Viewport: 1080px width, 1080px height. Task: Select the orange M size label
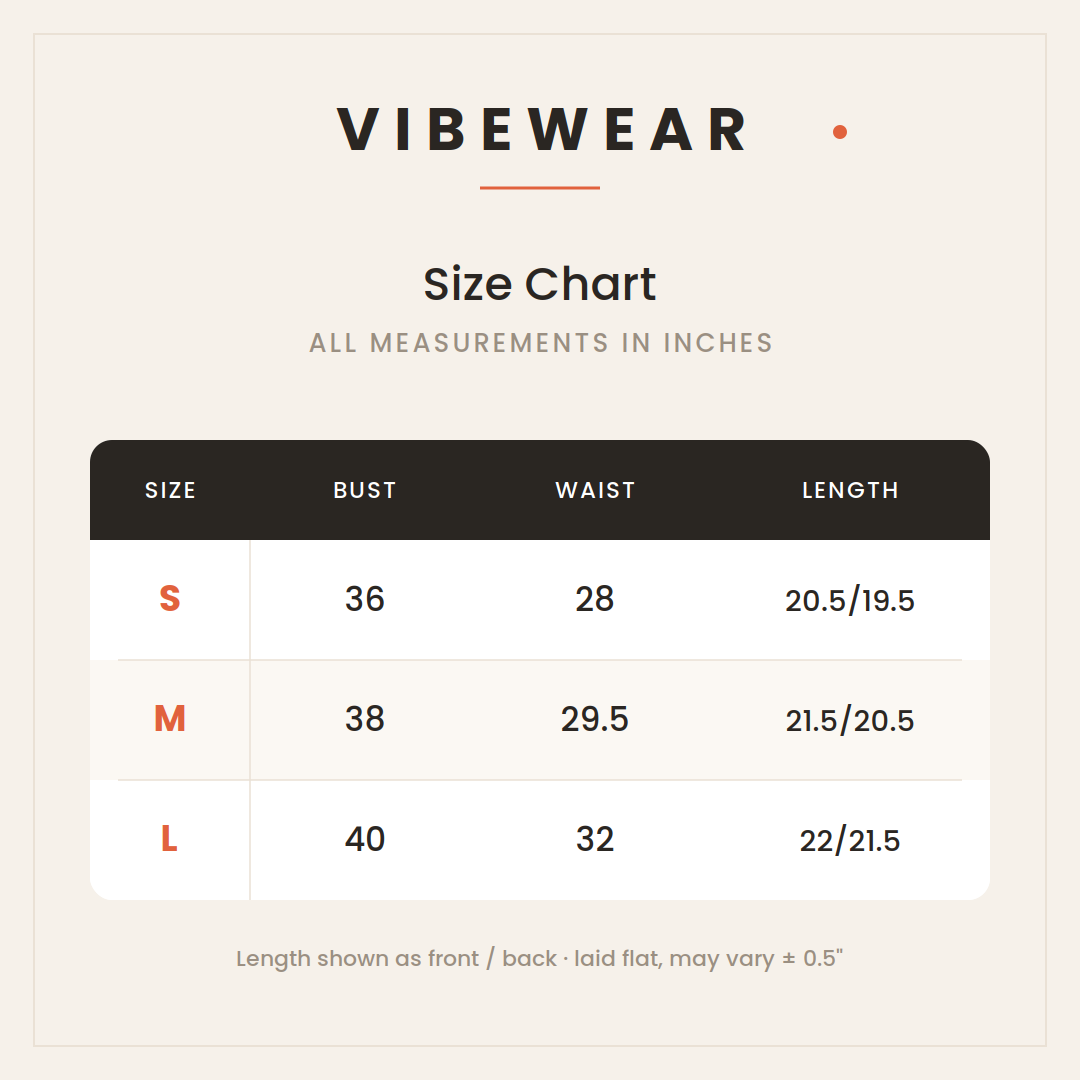pyautogui.click(x=169, y=718)
